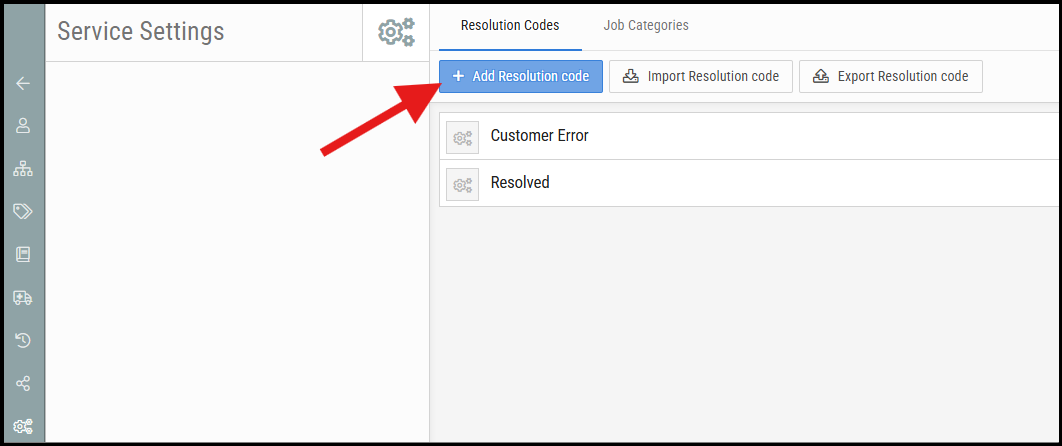Click Import Resolution code button

pos(700,76)
